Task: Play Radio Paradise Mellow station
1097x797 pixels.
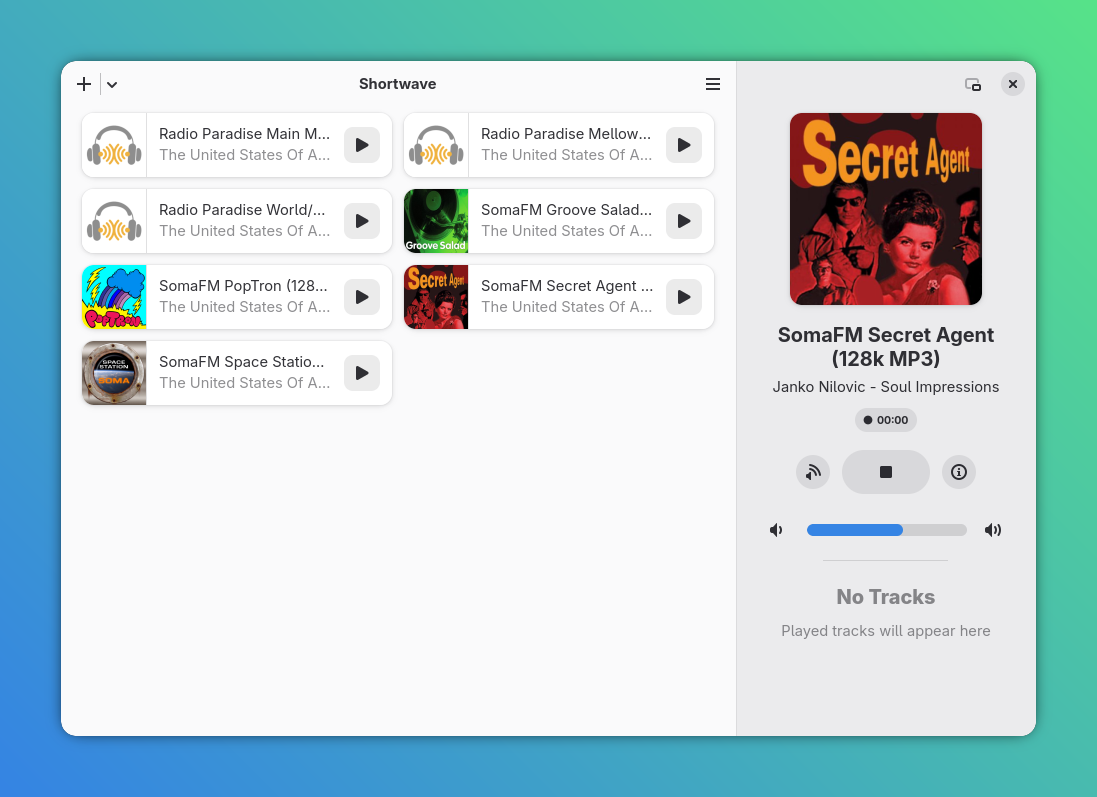Action: [x=683, y=145]
